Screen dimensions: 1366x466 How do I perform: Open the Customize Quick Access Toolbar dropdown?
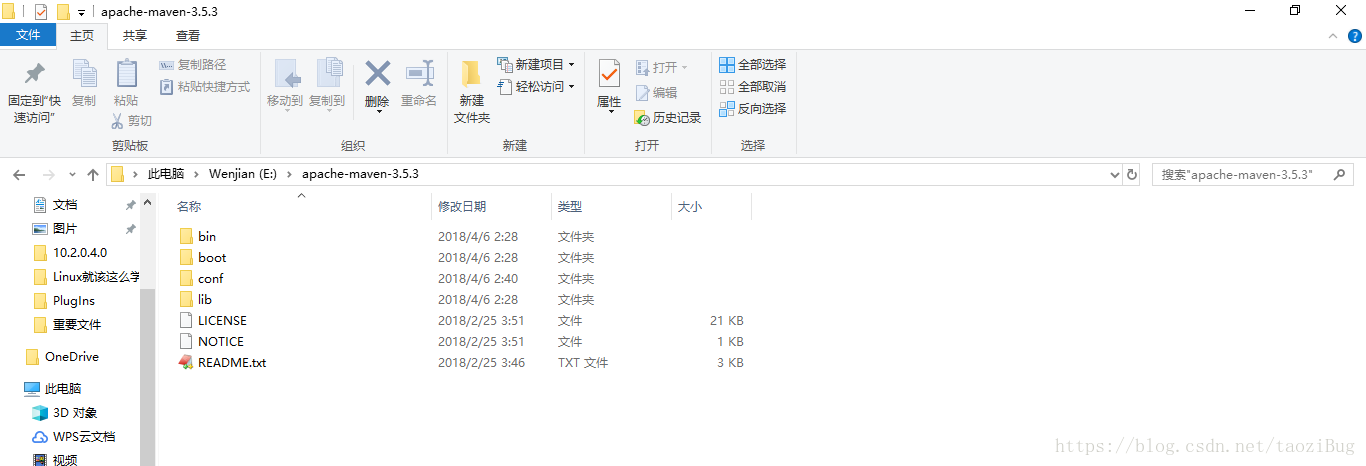81,12
